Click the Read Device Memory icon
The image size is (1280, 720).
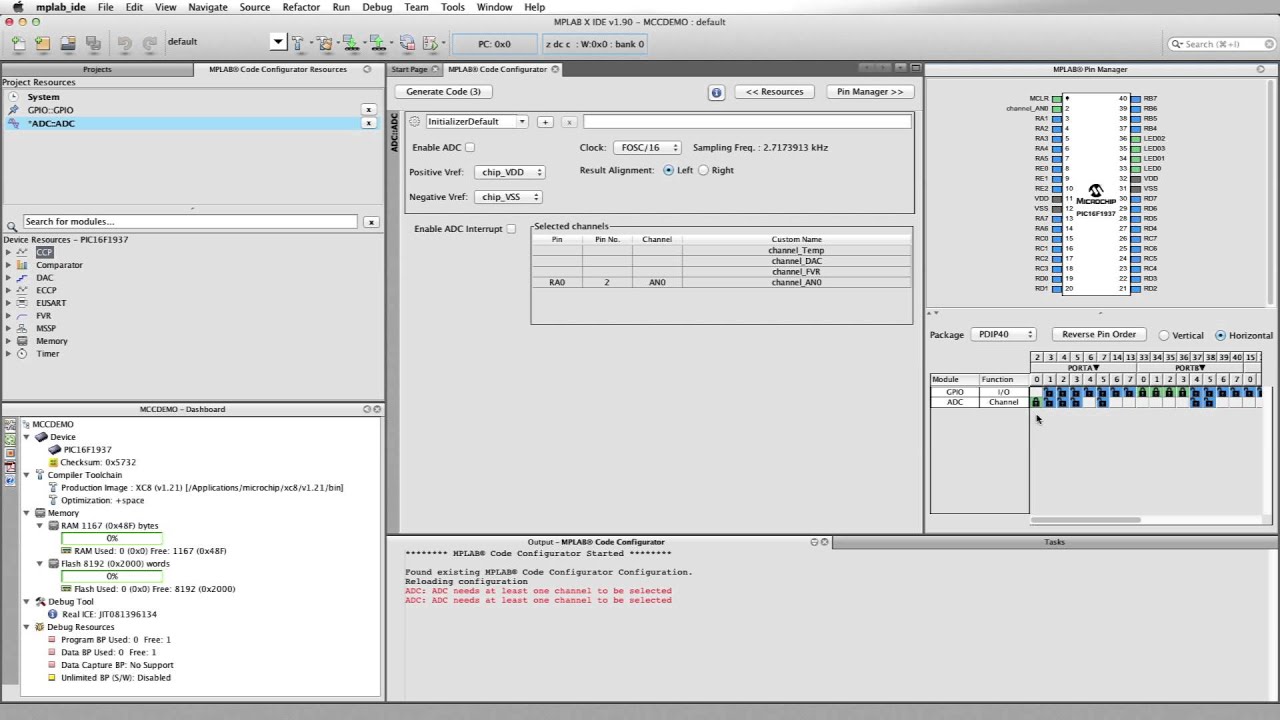click(379, 43)
